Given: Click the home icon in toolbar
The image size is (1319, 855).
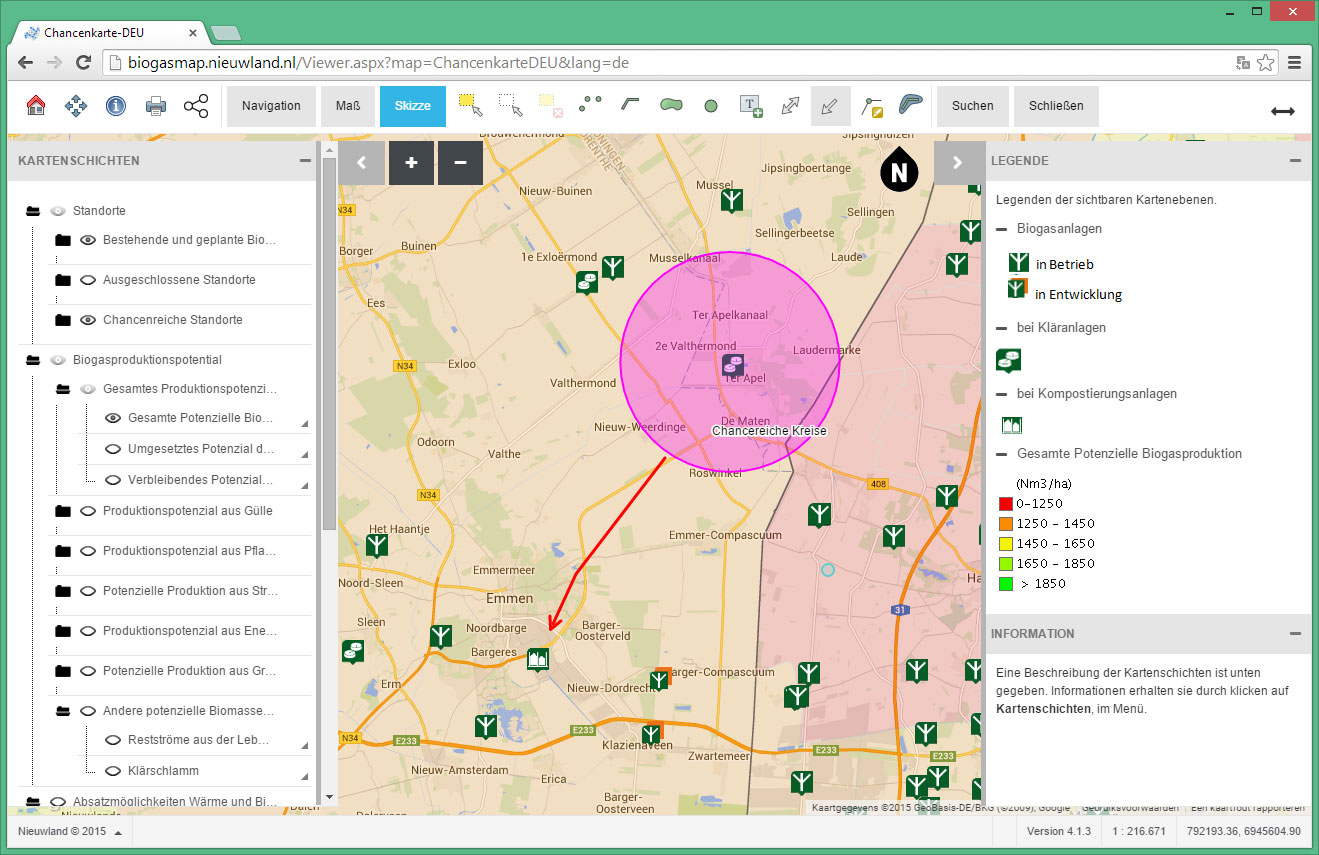Looking at the screenshot, I should point(36,106).
